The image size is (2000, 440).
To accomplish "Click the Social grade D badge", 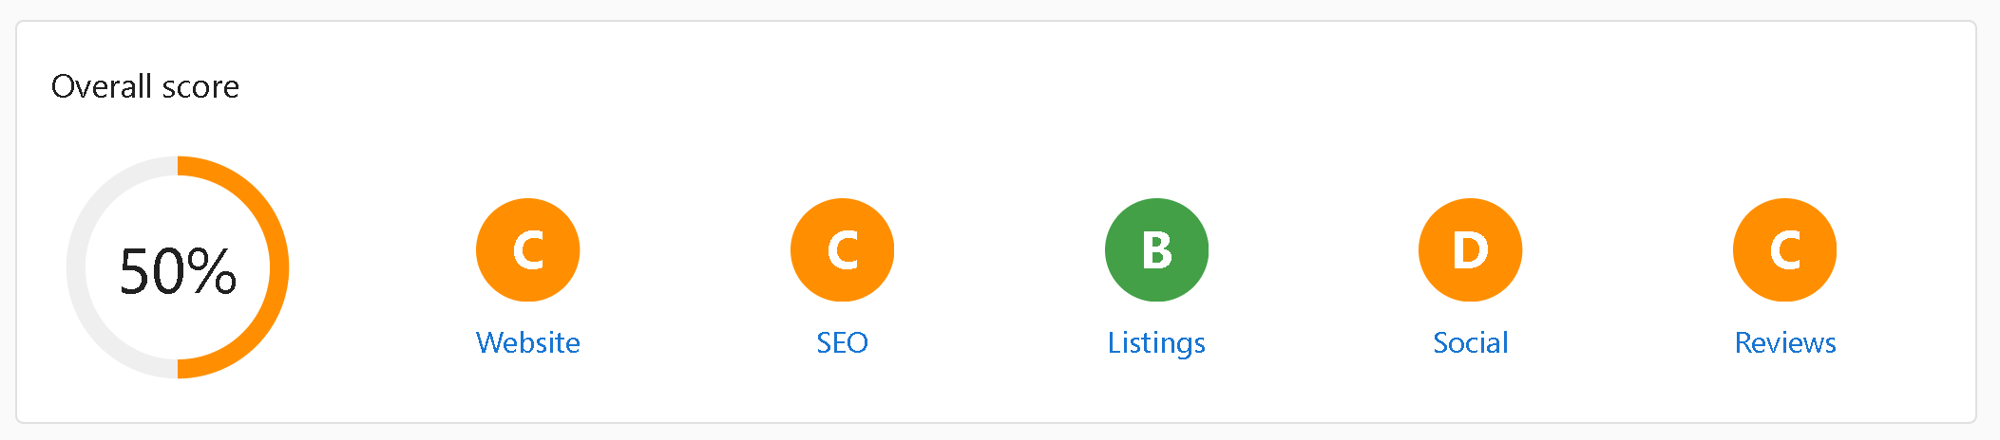I will (x=1470, y=250).
